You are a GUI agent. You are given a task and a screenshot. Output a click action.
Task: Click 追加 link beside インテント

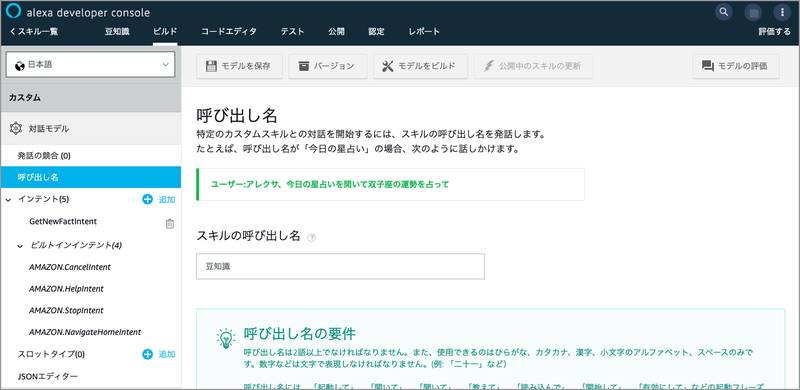coord(167,199)
